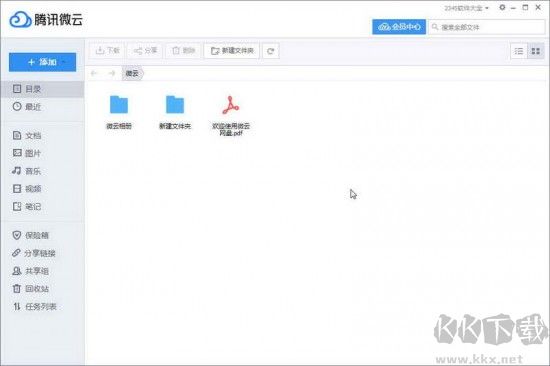The image size is (550, 366).
Task: Click the link icon beside 分享链接
Action: point(16,253)
